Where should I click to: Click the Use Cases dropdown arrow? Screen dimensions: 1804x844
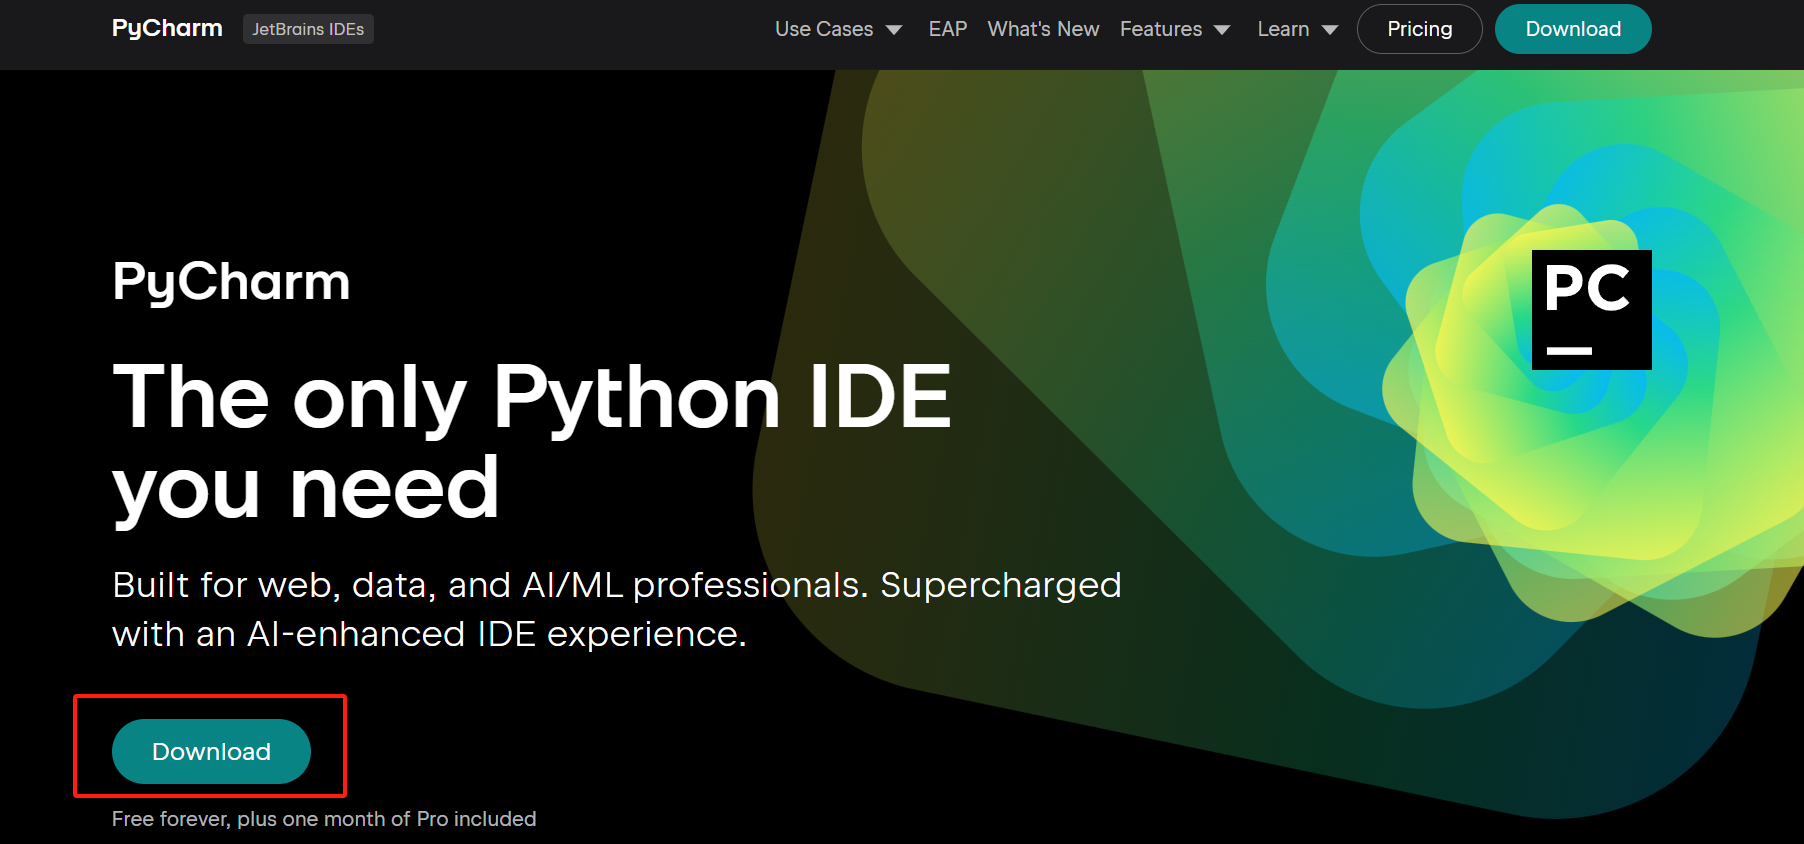point(894,30)
